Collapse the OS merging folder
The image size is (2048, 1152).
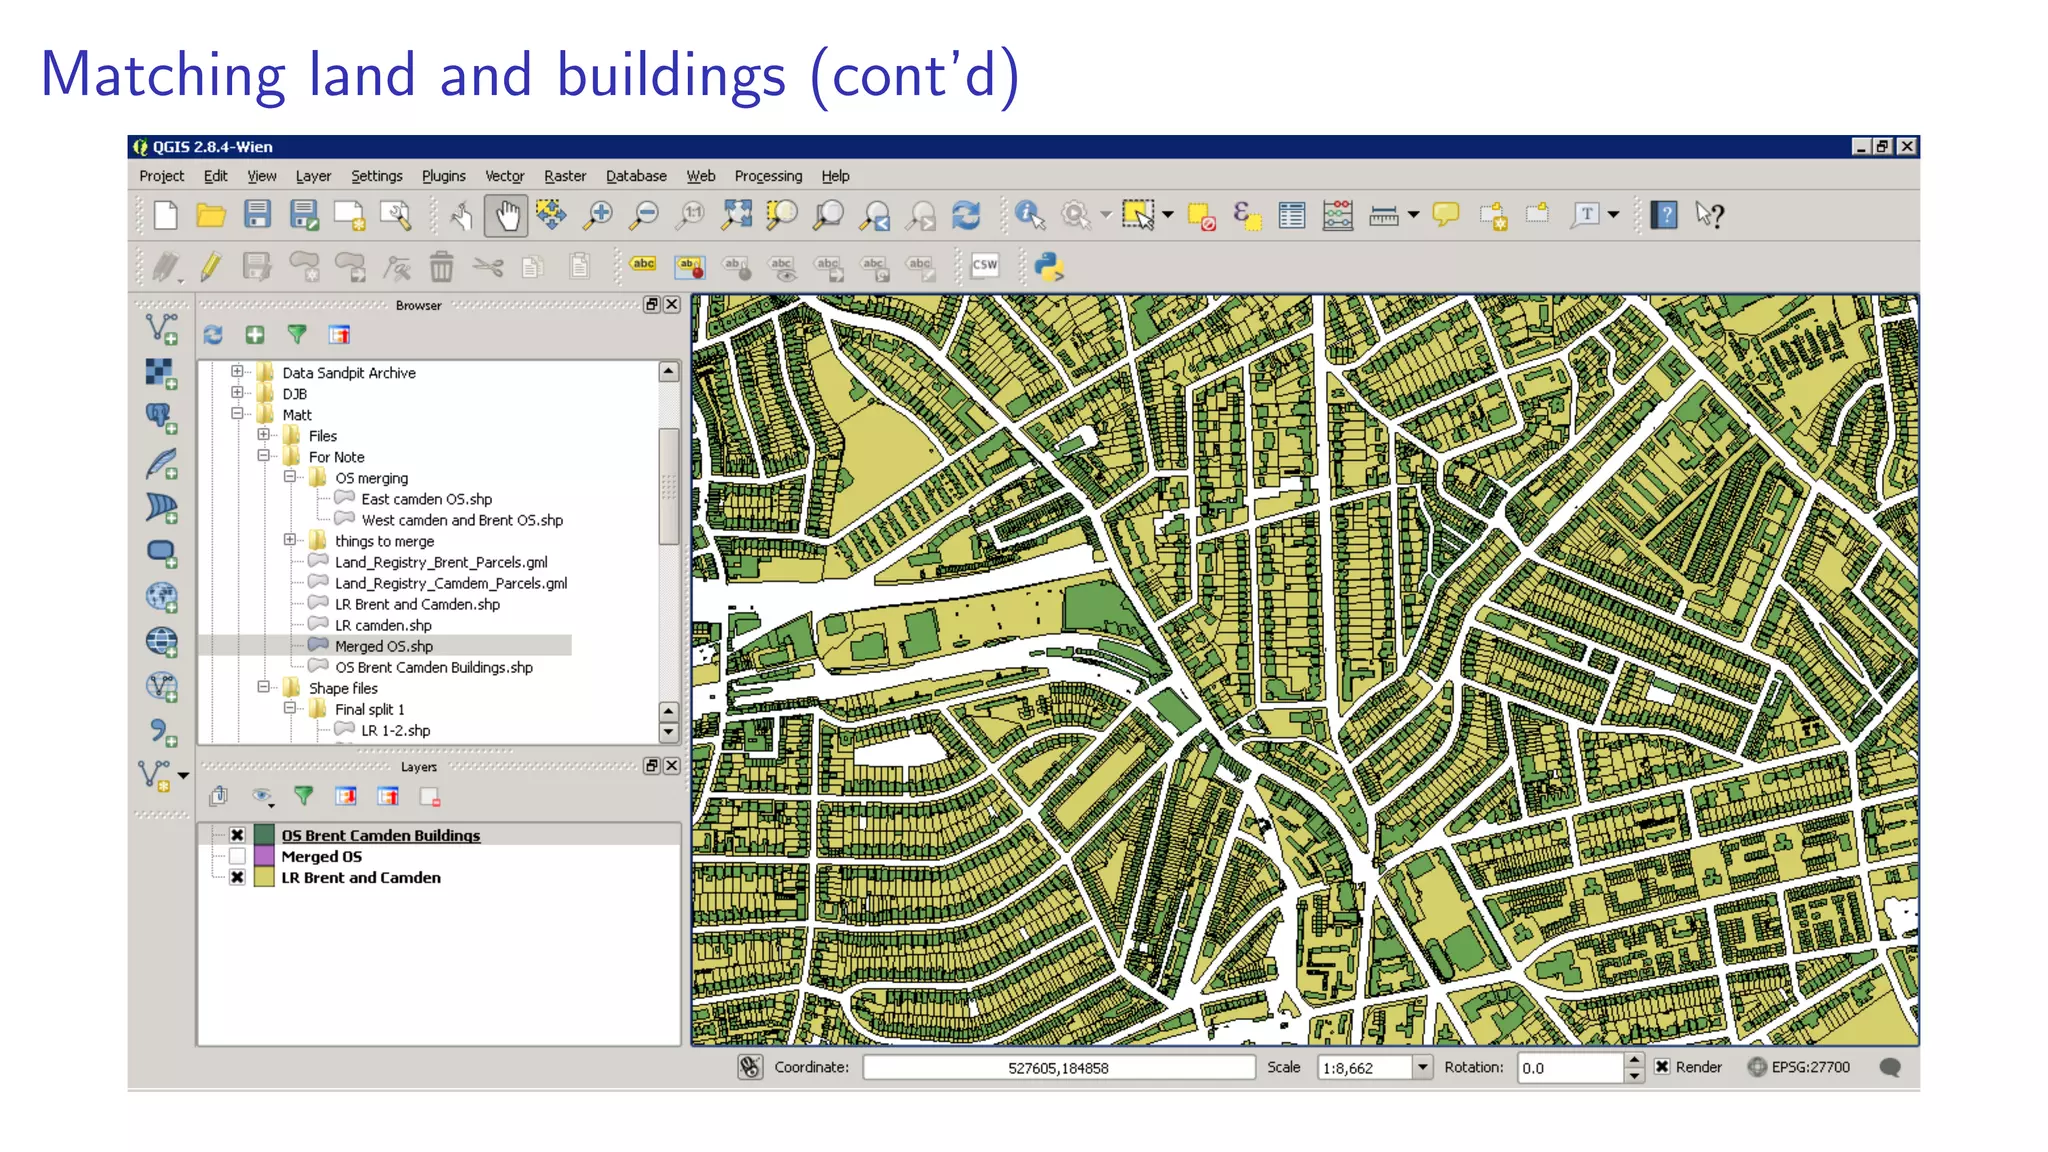[290, 477]
